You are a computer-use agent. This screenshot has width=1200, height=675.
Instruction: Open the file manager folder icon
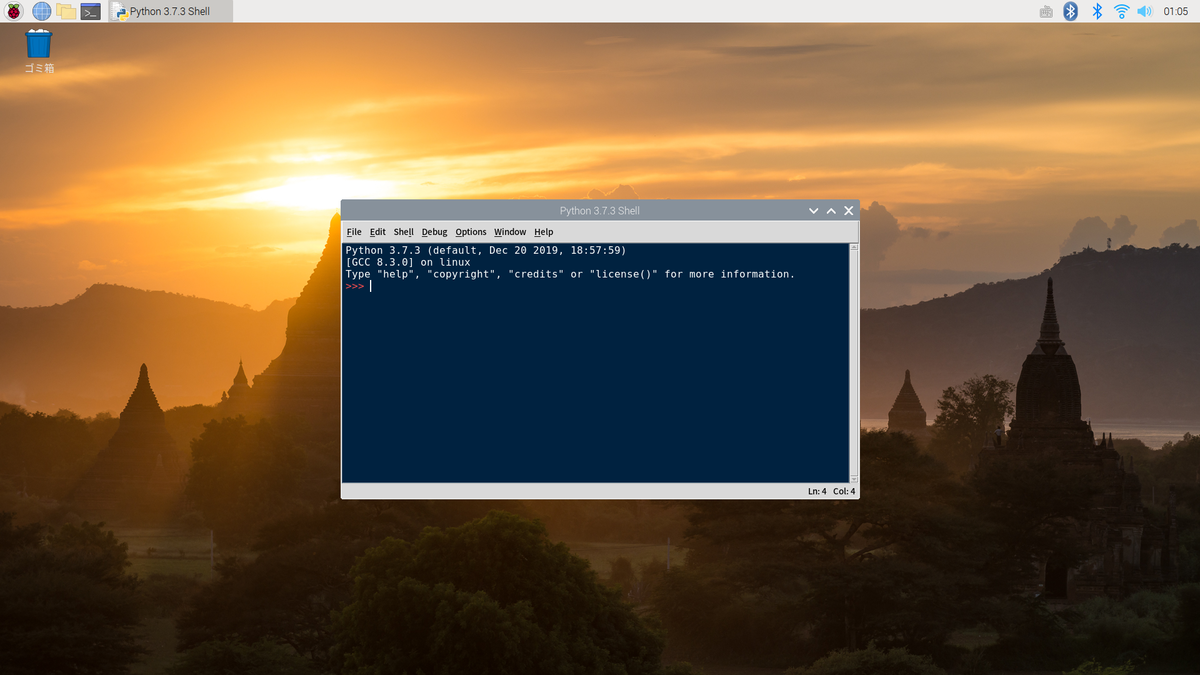coord(66,11)
